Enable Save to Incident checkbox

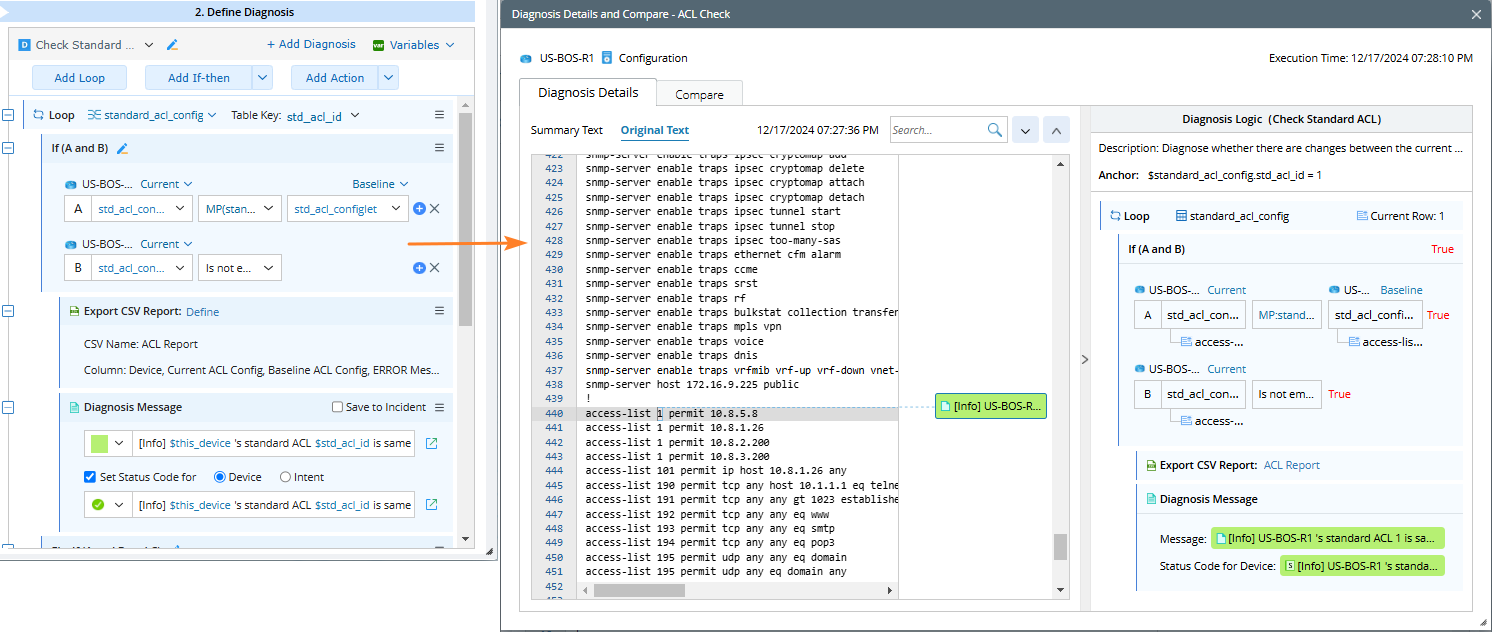click(338, 407)
